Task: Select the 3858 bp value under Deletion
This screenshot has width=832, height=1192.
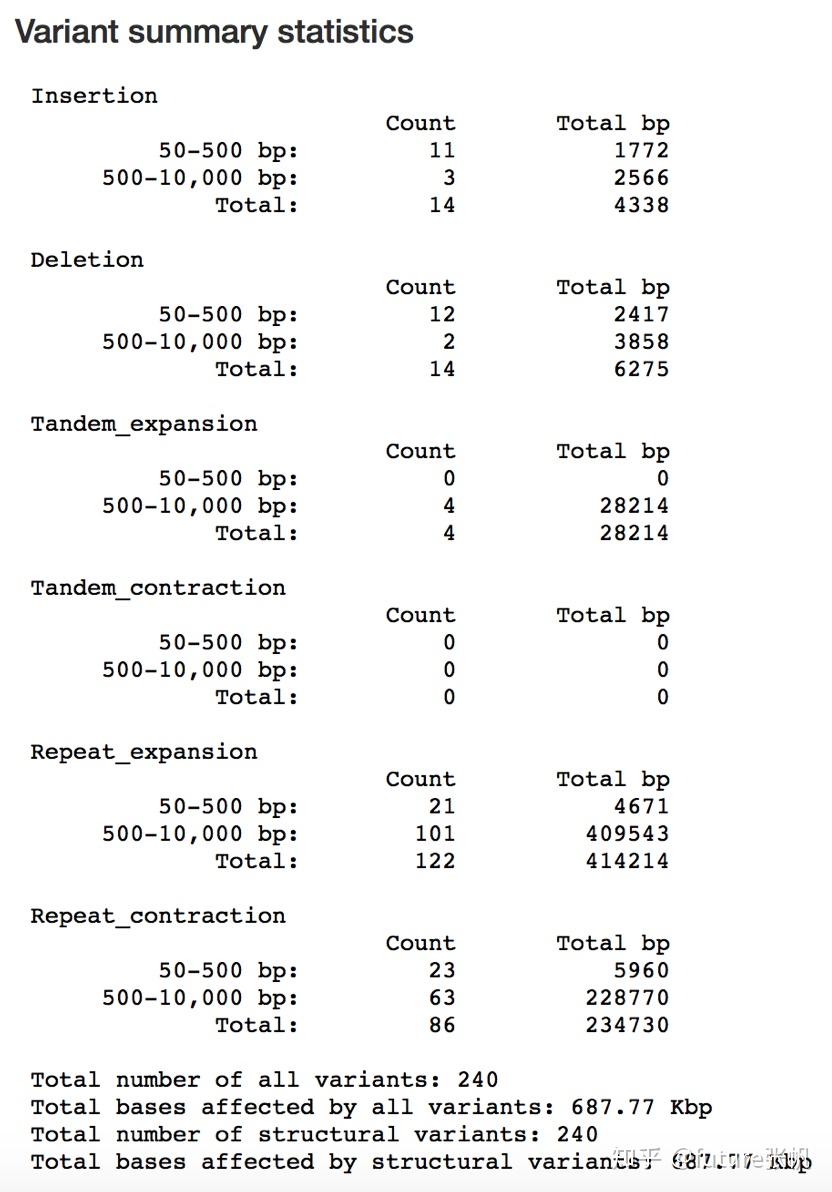Action: tap(642, 341)
